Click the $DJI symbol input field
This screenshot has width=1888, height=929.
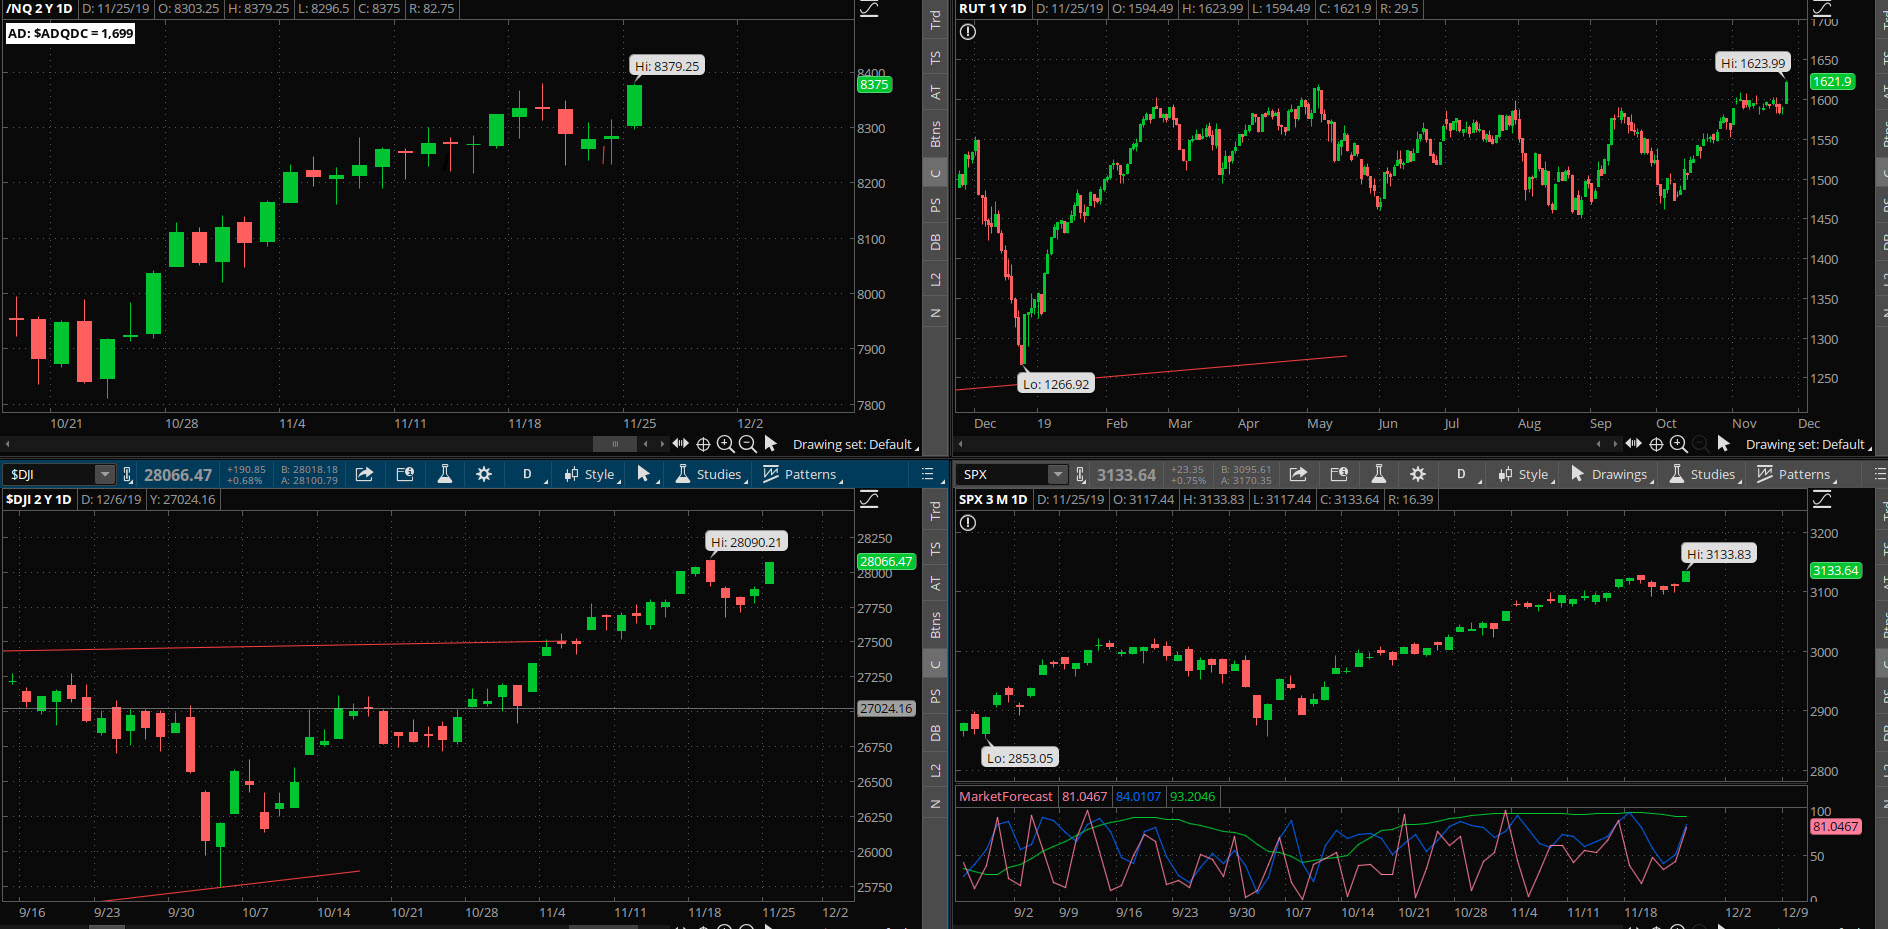pyautogui.click(x=49, y=475)
